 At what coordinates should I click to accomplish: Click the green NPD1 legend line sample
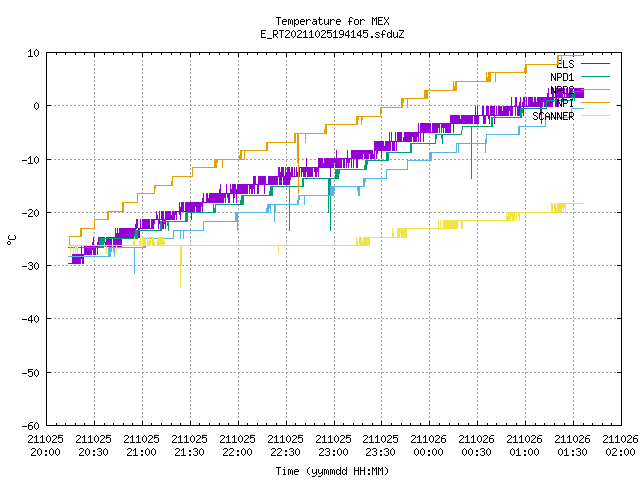pyautogui.click(x=595, y=76)
